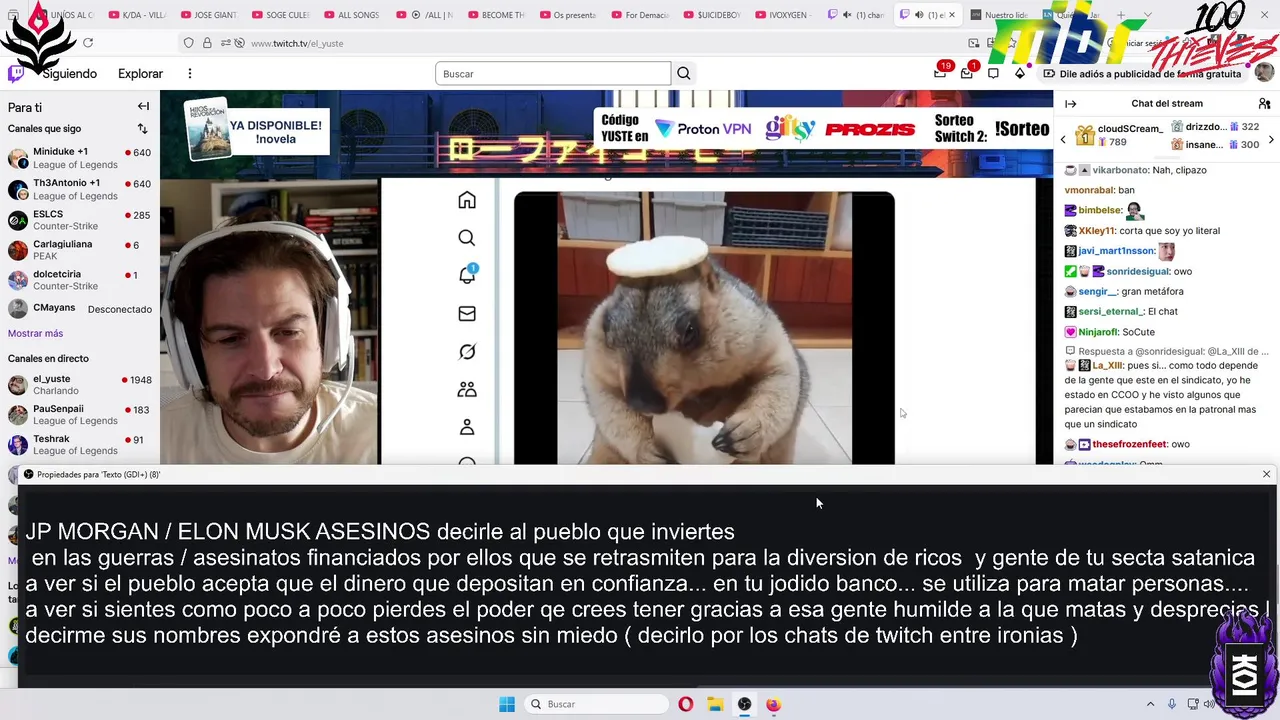Switch to Explorar tab
The image size is (1280, 720).
[x=140, y=73]
